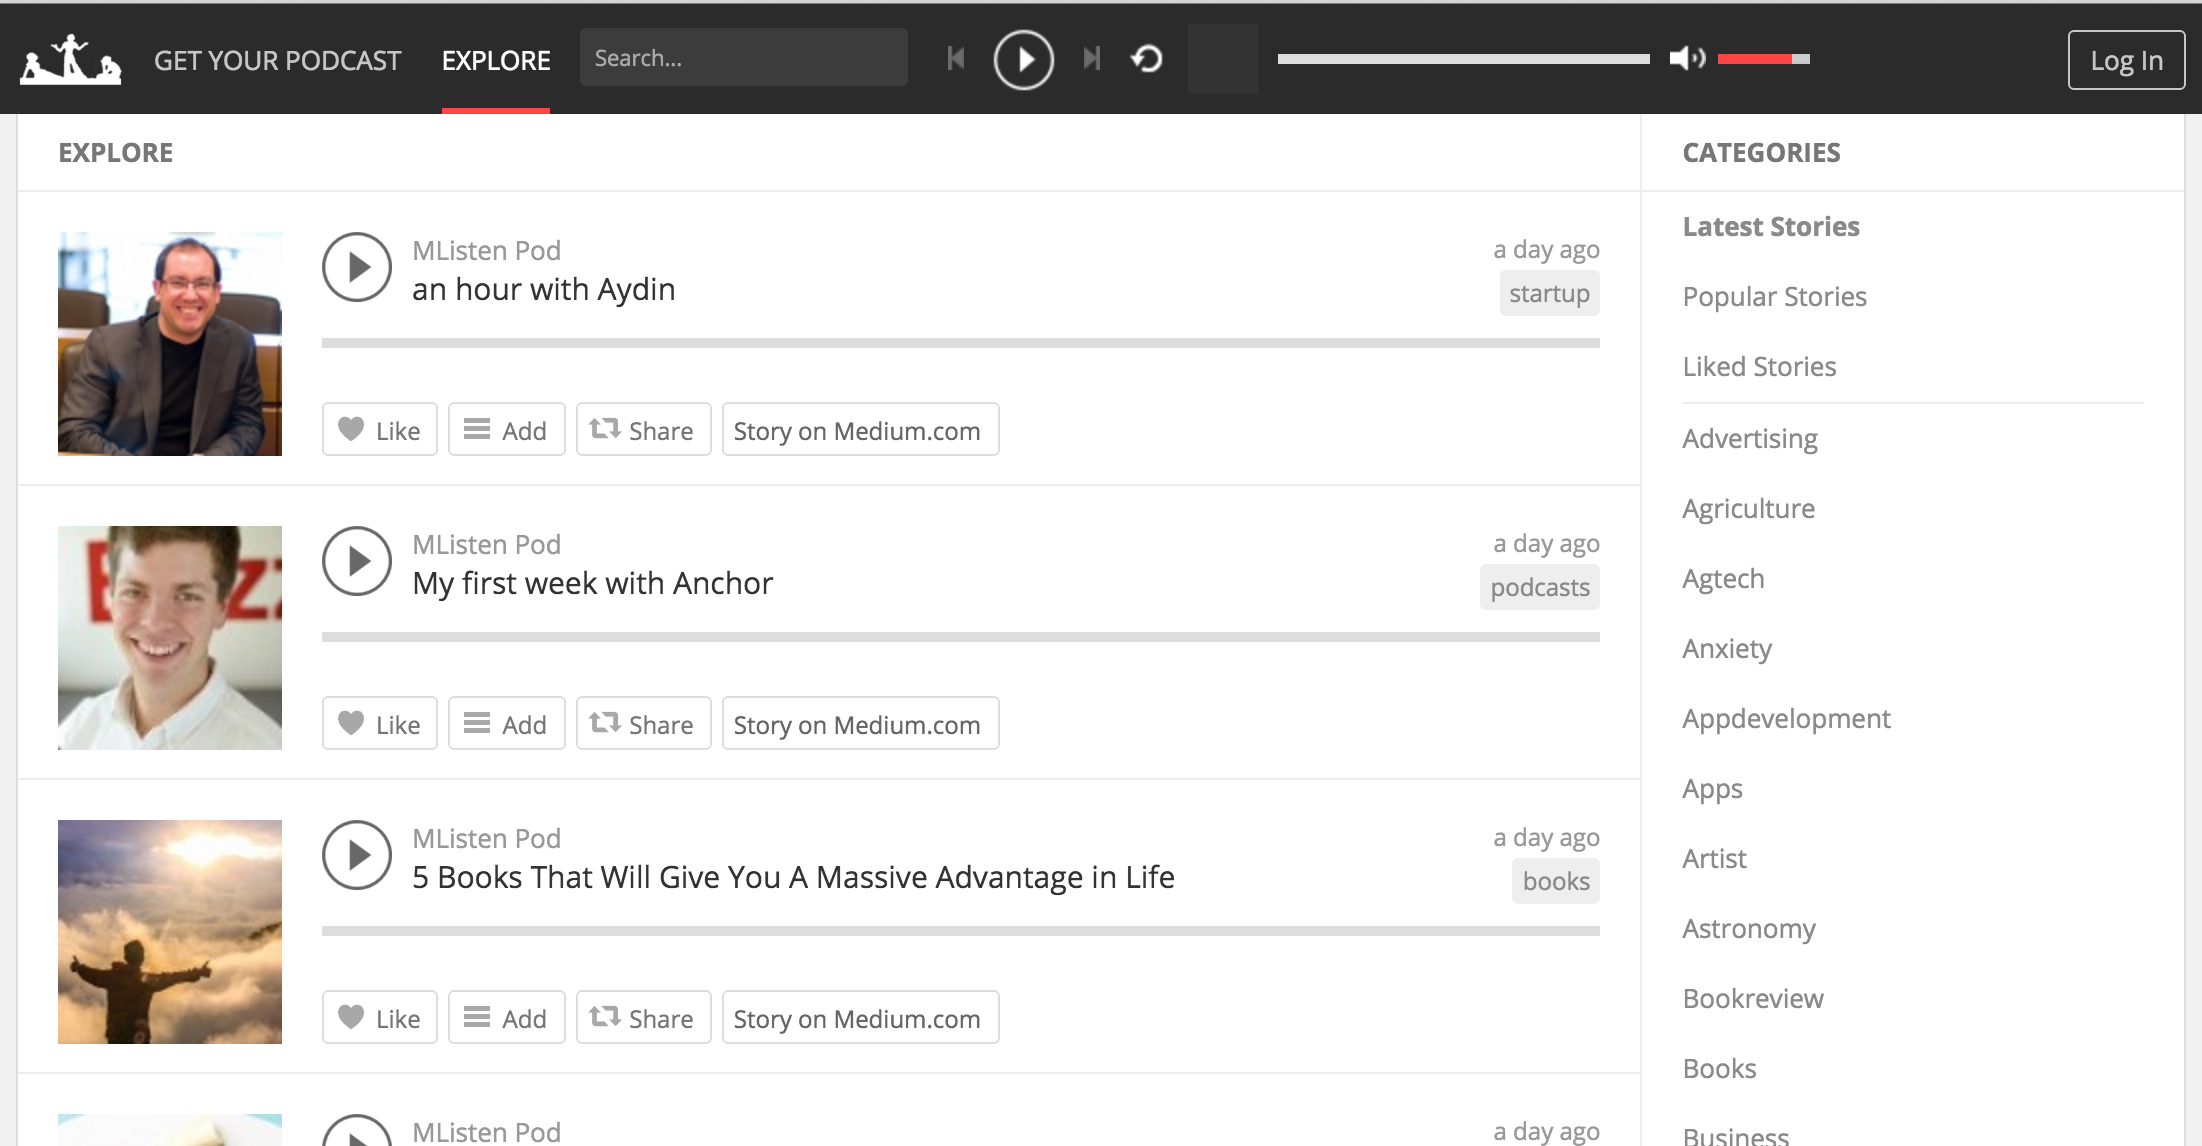Click the site logo in header
Viewport: 2202px width, 1146px height.
click(x=71, y=60)
